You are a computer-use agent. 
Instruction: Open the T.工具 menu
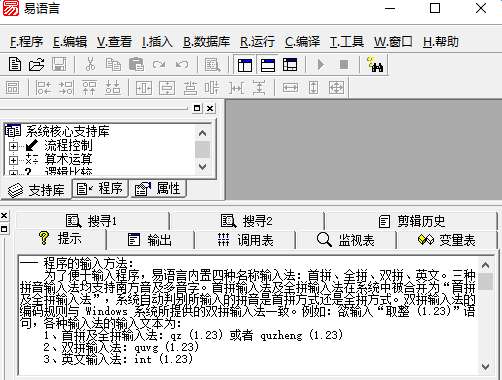(347, 42)
